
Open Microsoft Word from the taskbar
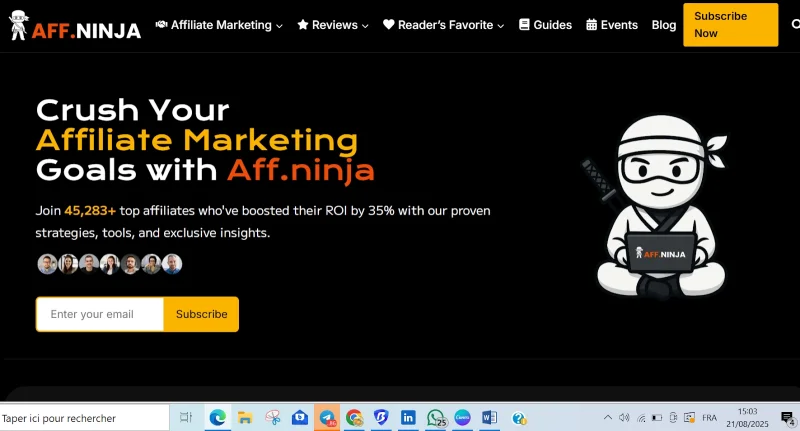[489, 418]
